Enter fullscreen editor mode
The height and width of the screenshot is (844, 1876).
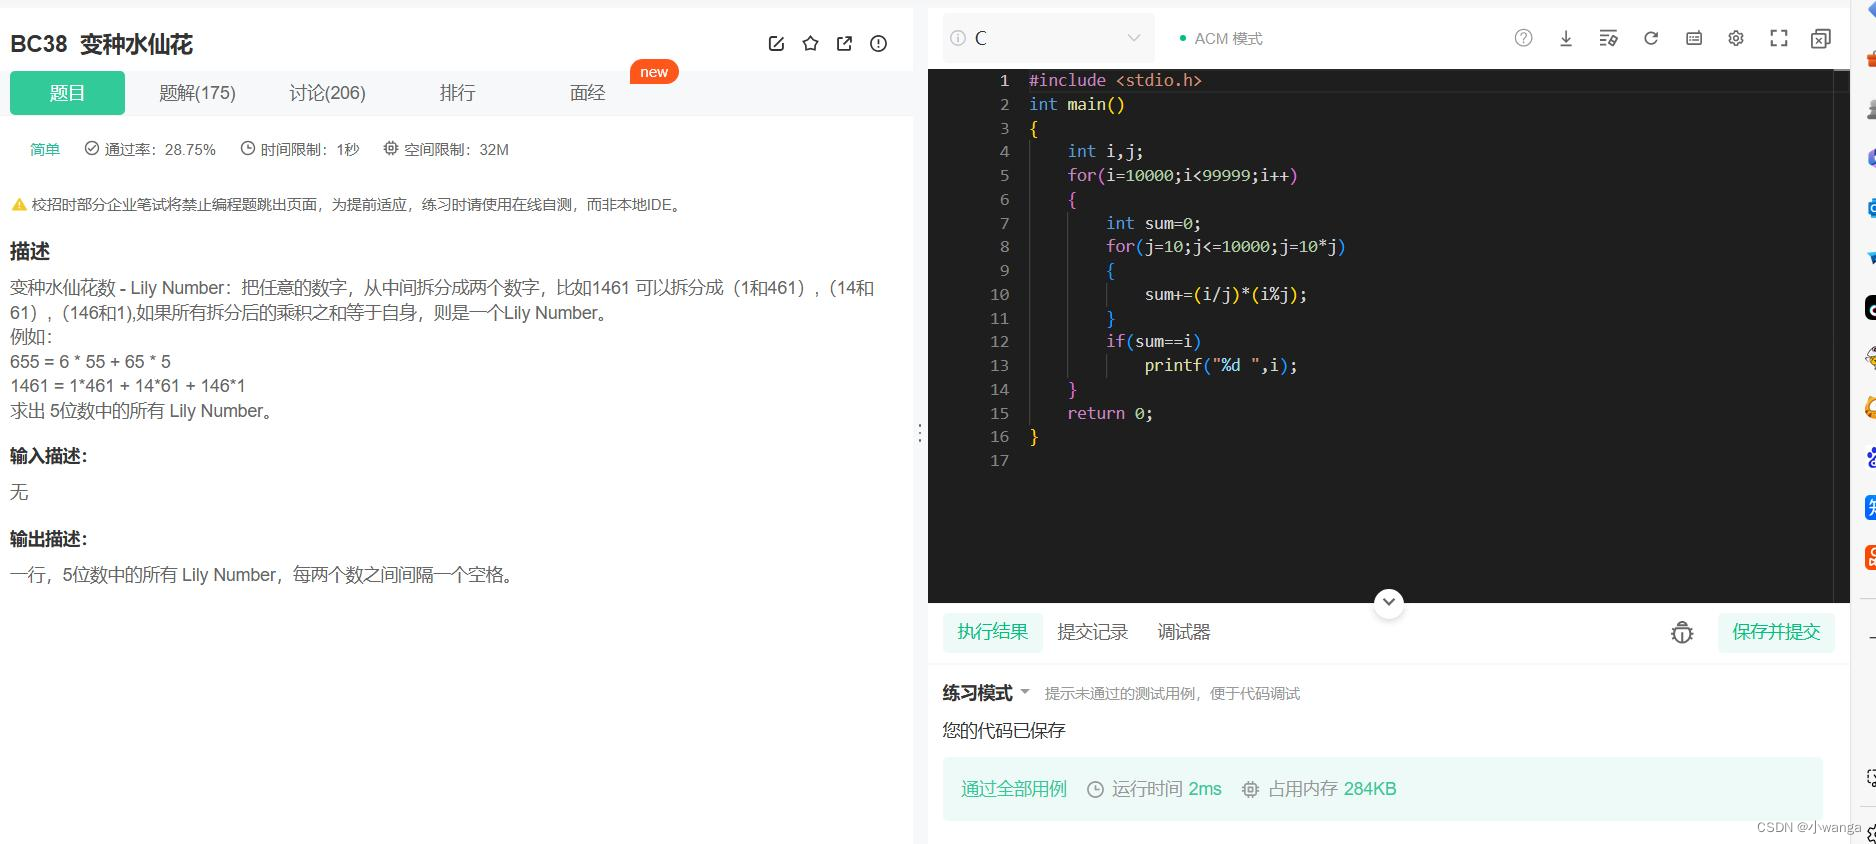[x=1779, y=38]
